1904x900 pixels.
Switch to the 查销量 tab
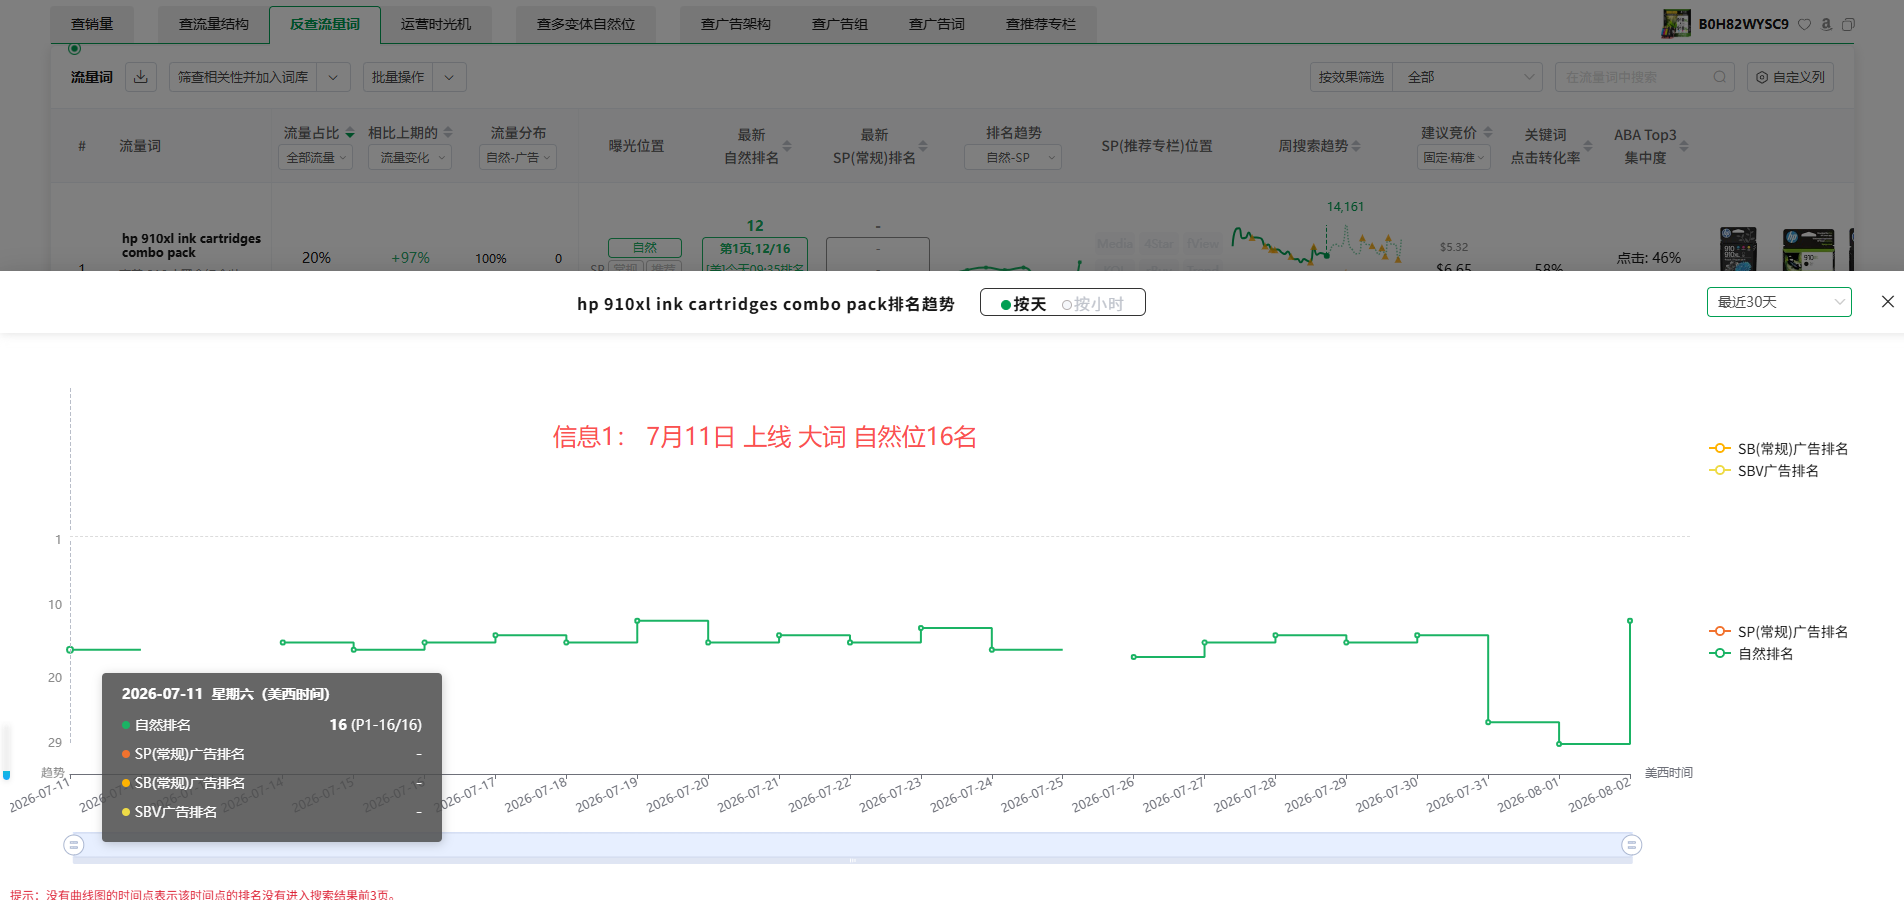click(x=92, y=24)
